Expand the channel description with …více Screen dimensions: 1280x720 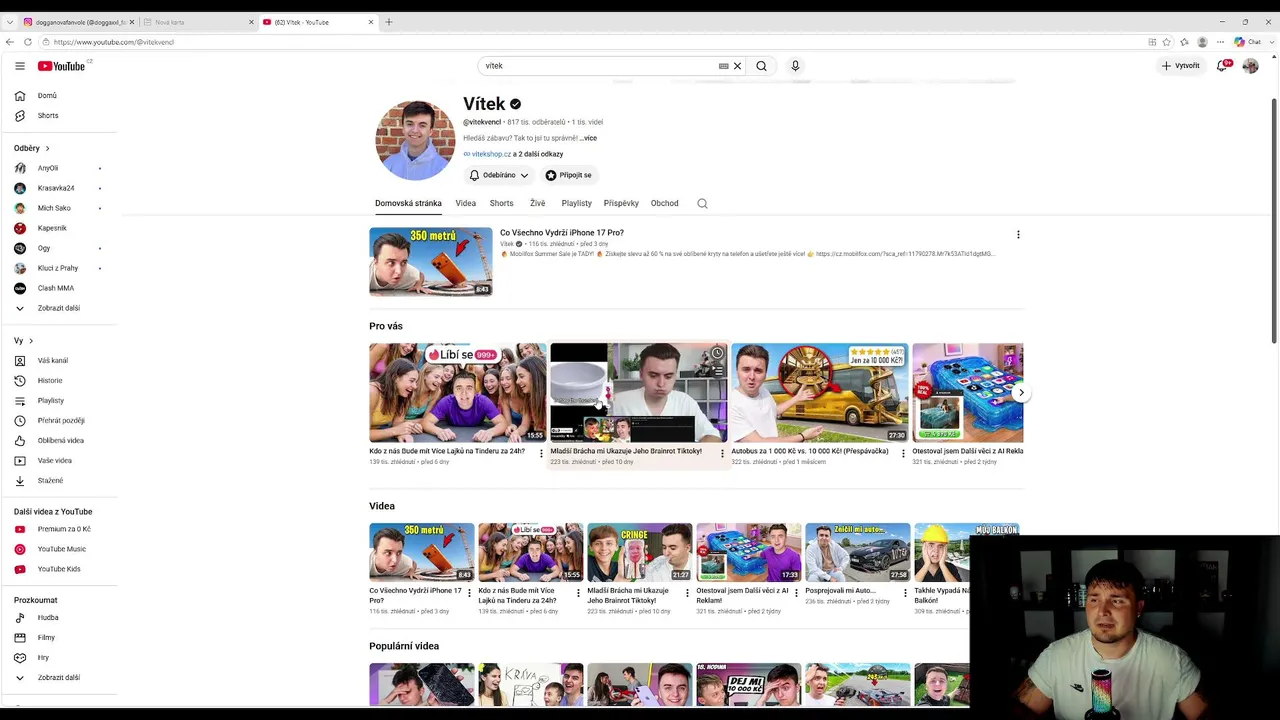(588, 138)
